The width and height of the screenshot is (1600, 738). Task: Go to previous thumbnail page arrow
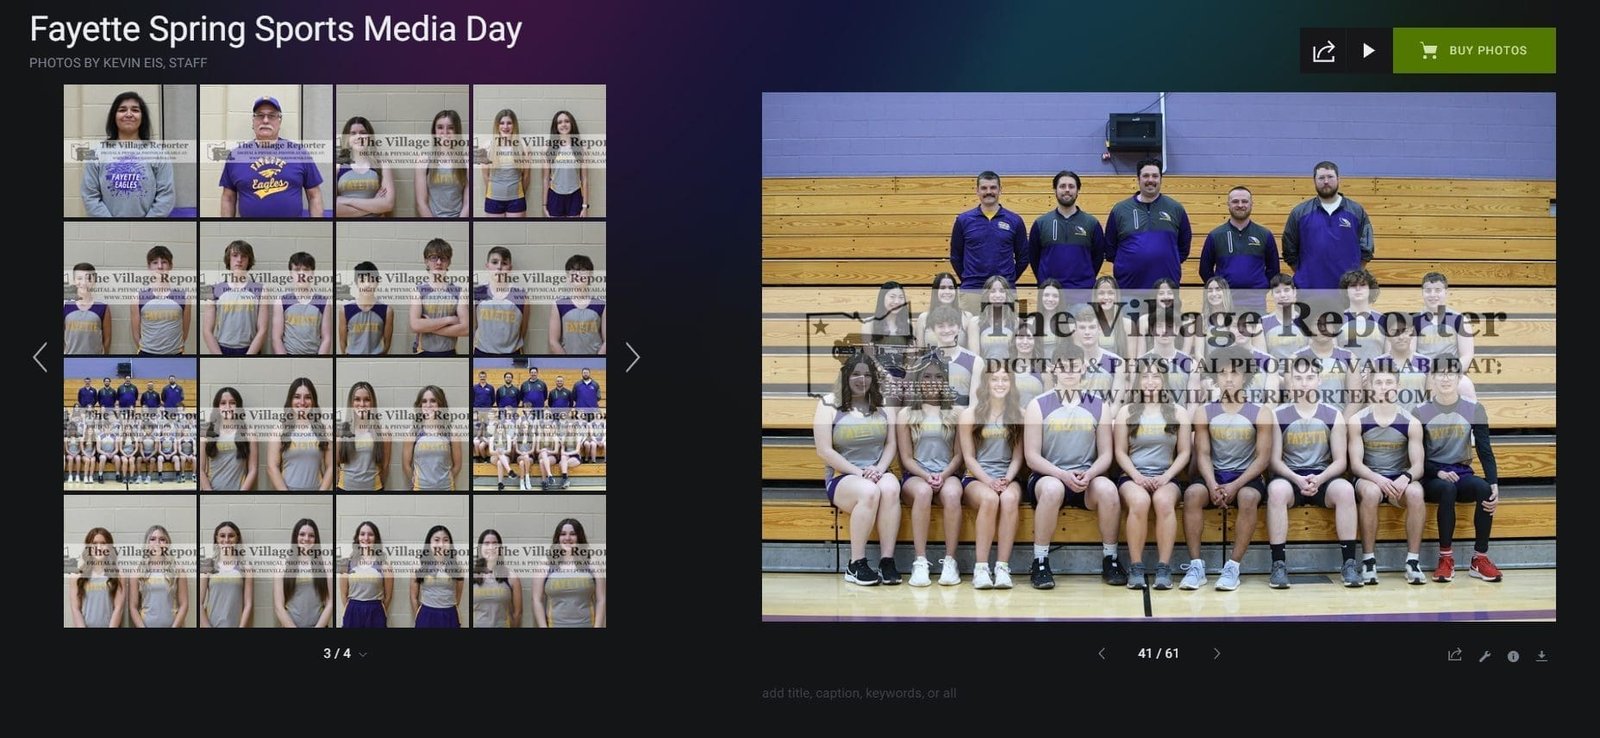point(40,357)
